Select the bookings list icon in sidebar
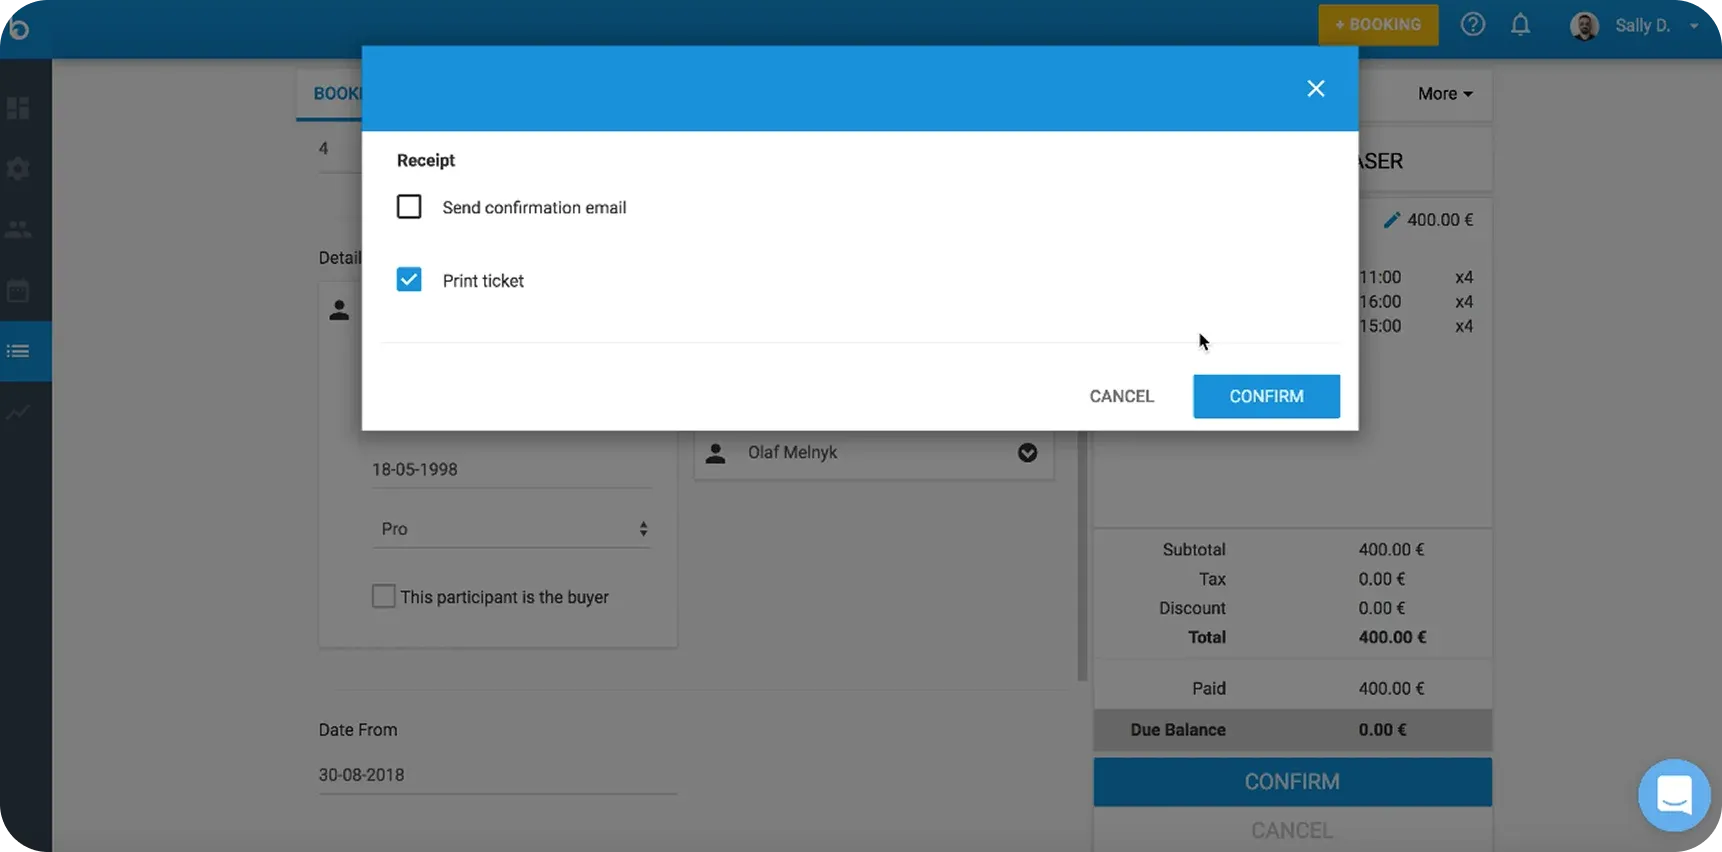 pos(18,351)
